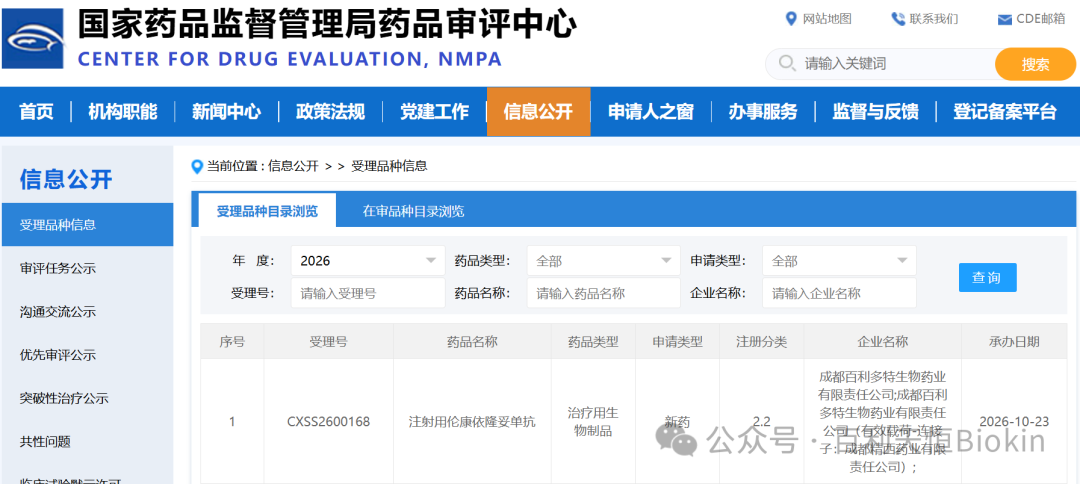1080x484 pixels.
Task: Open 申请人之窗 navigation item
Action: pyautogui.click(x=651, y=112)
